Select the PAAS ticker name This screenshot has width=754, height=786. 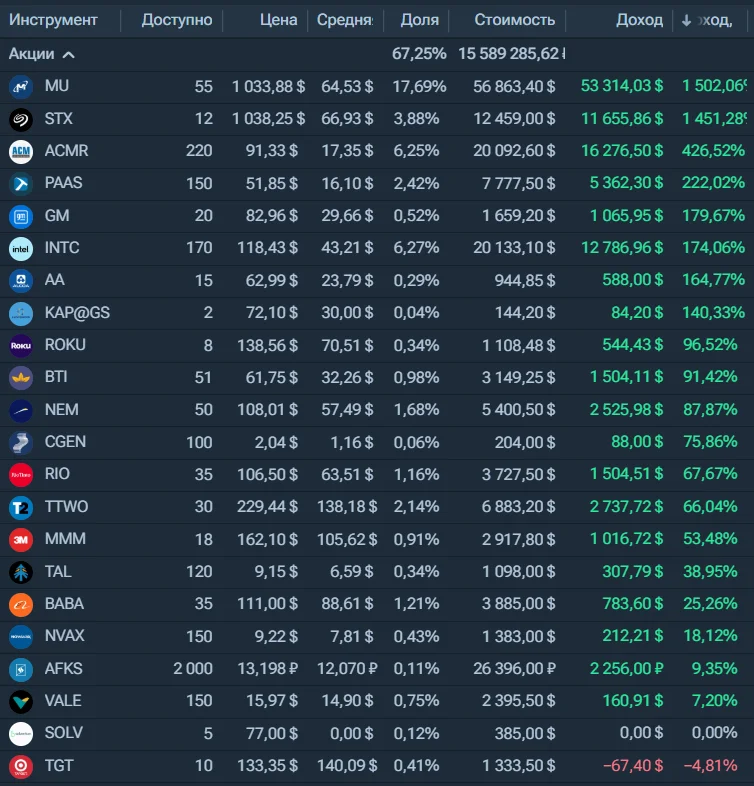(63, 182)
